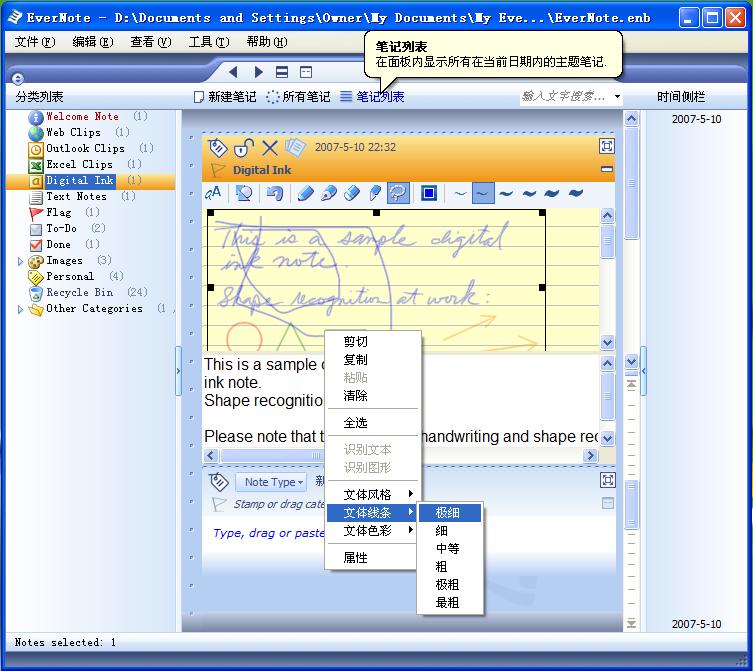
Task: Select the Welcome Note category
Action: 82,117
